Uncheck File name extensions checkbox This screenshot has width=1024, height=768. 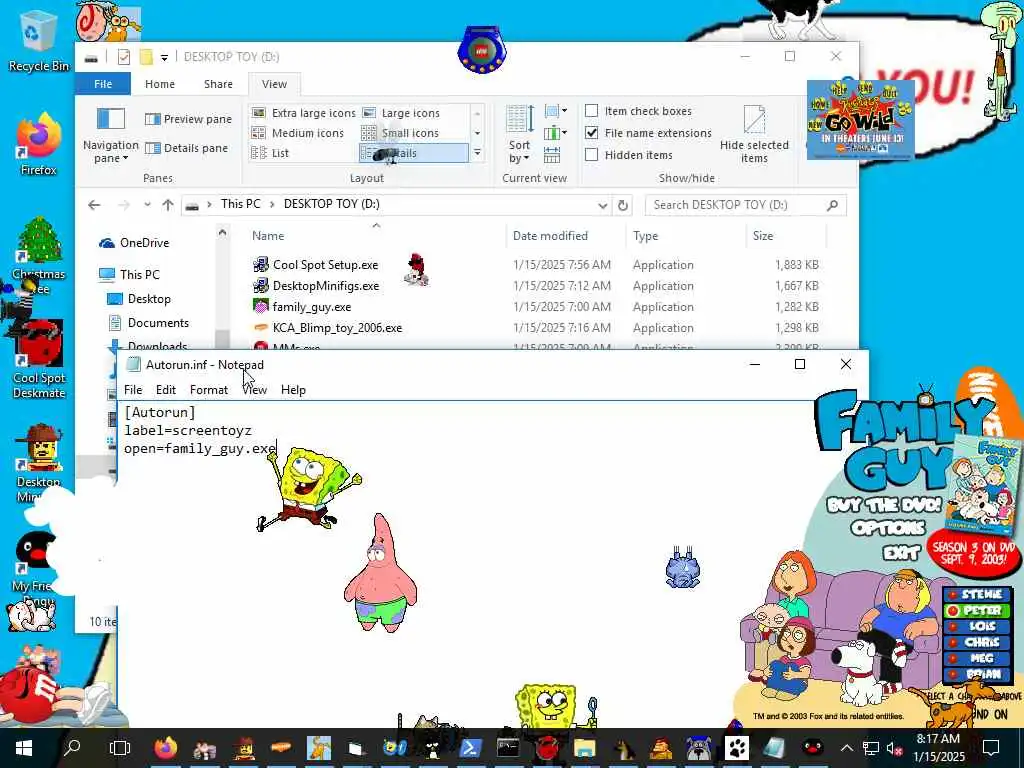tap(592, 133)
